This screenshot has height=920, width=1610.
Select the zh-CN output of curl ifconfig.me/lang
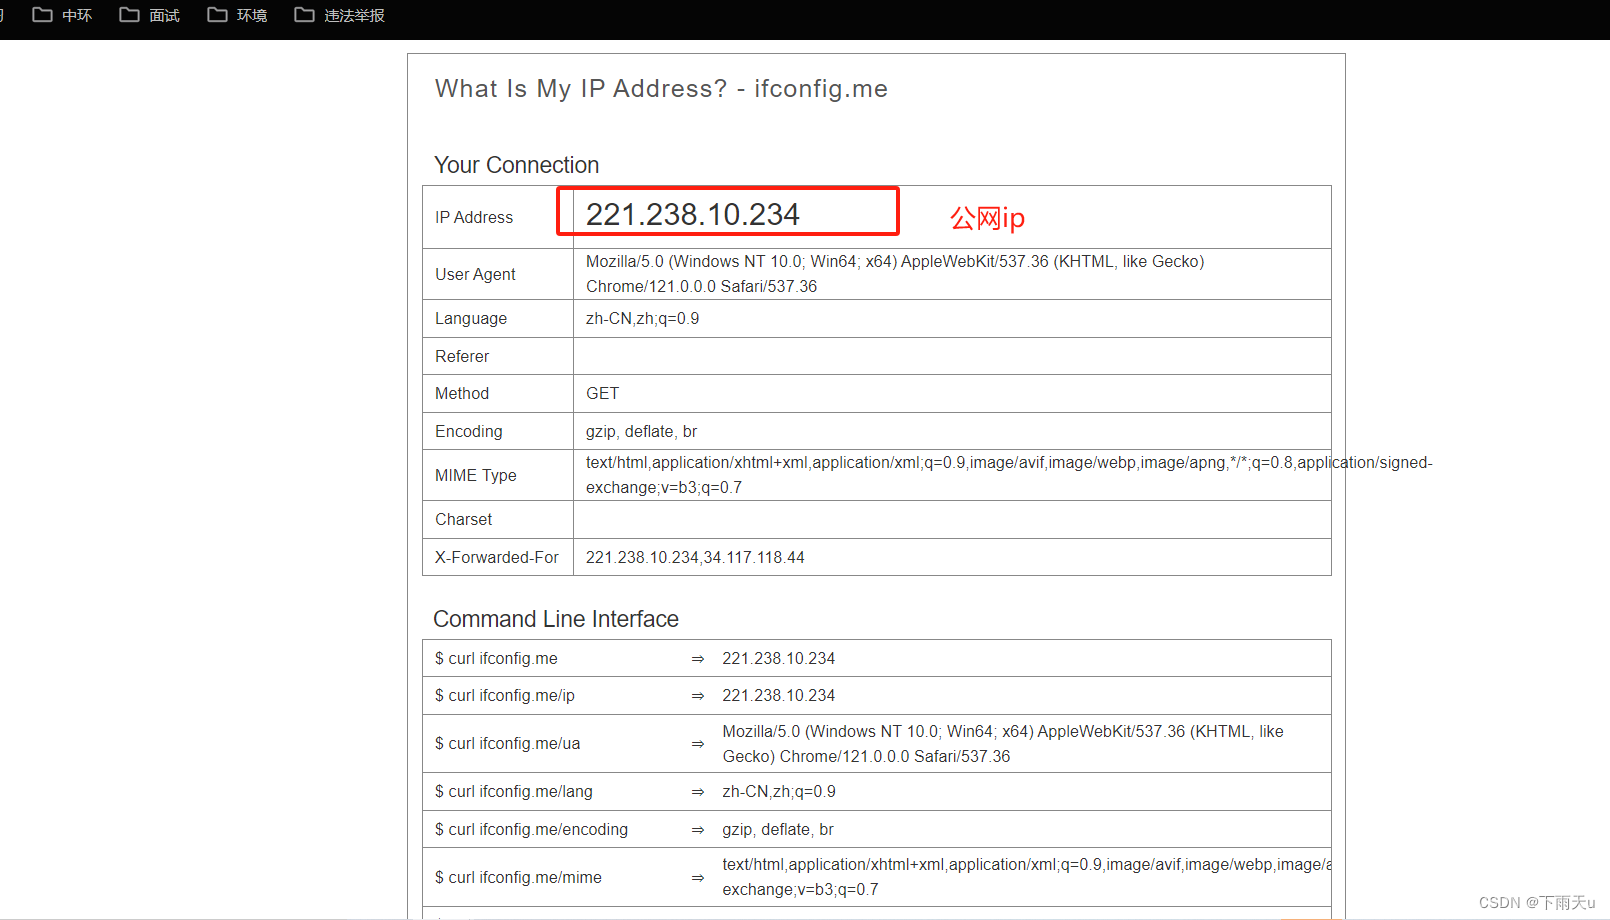(x=779, y=791)
